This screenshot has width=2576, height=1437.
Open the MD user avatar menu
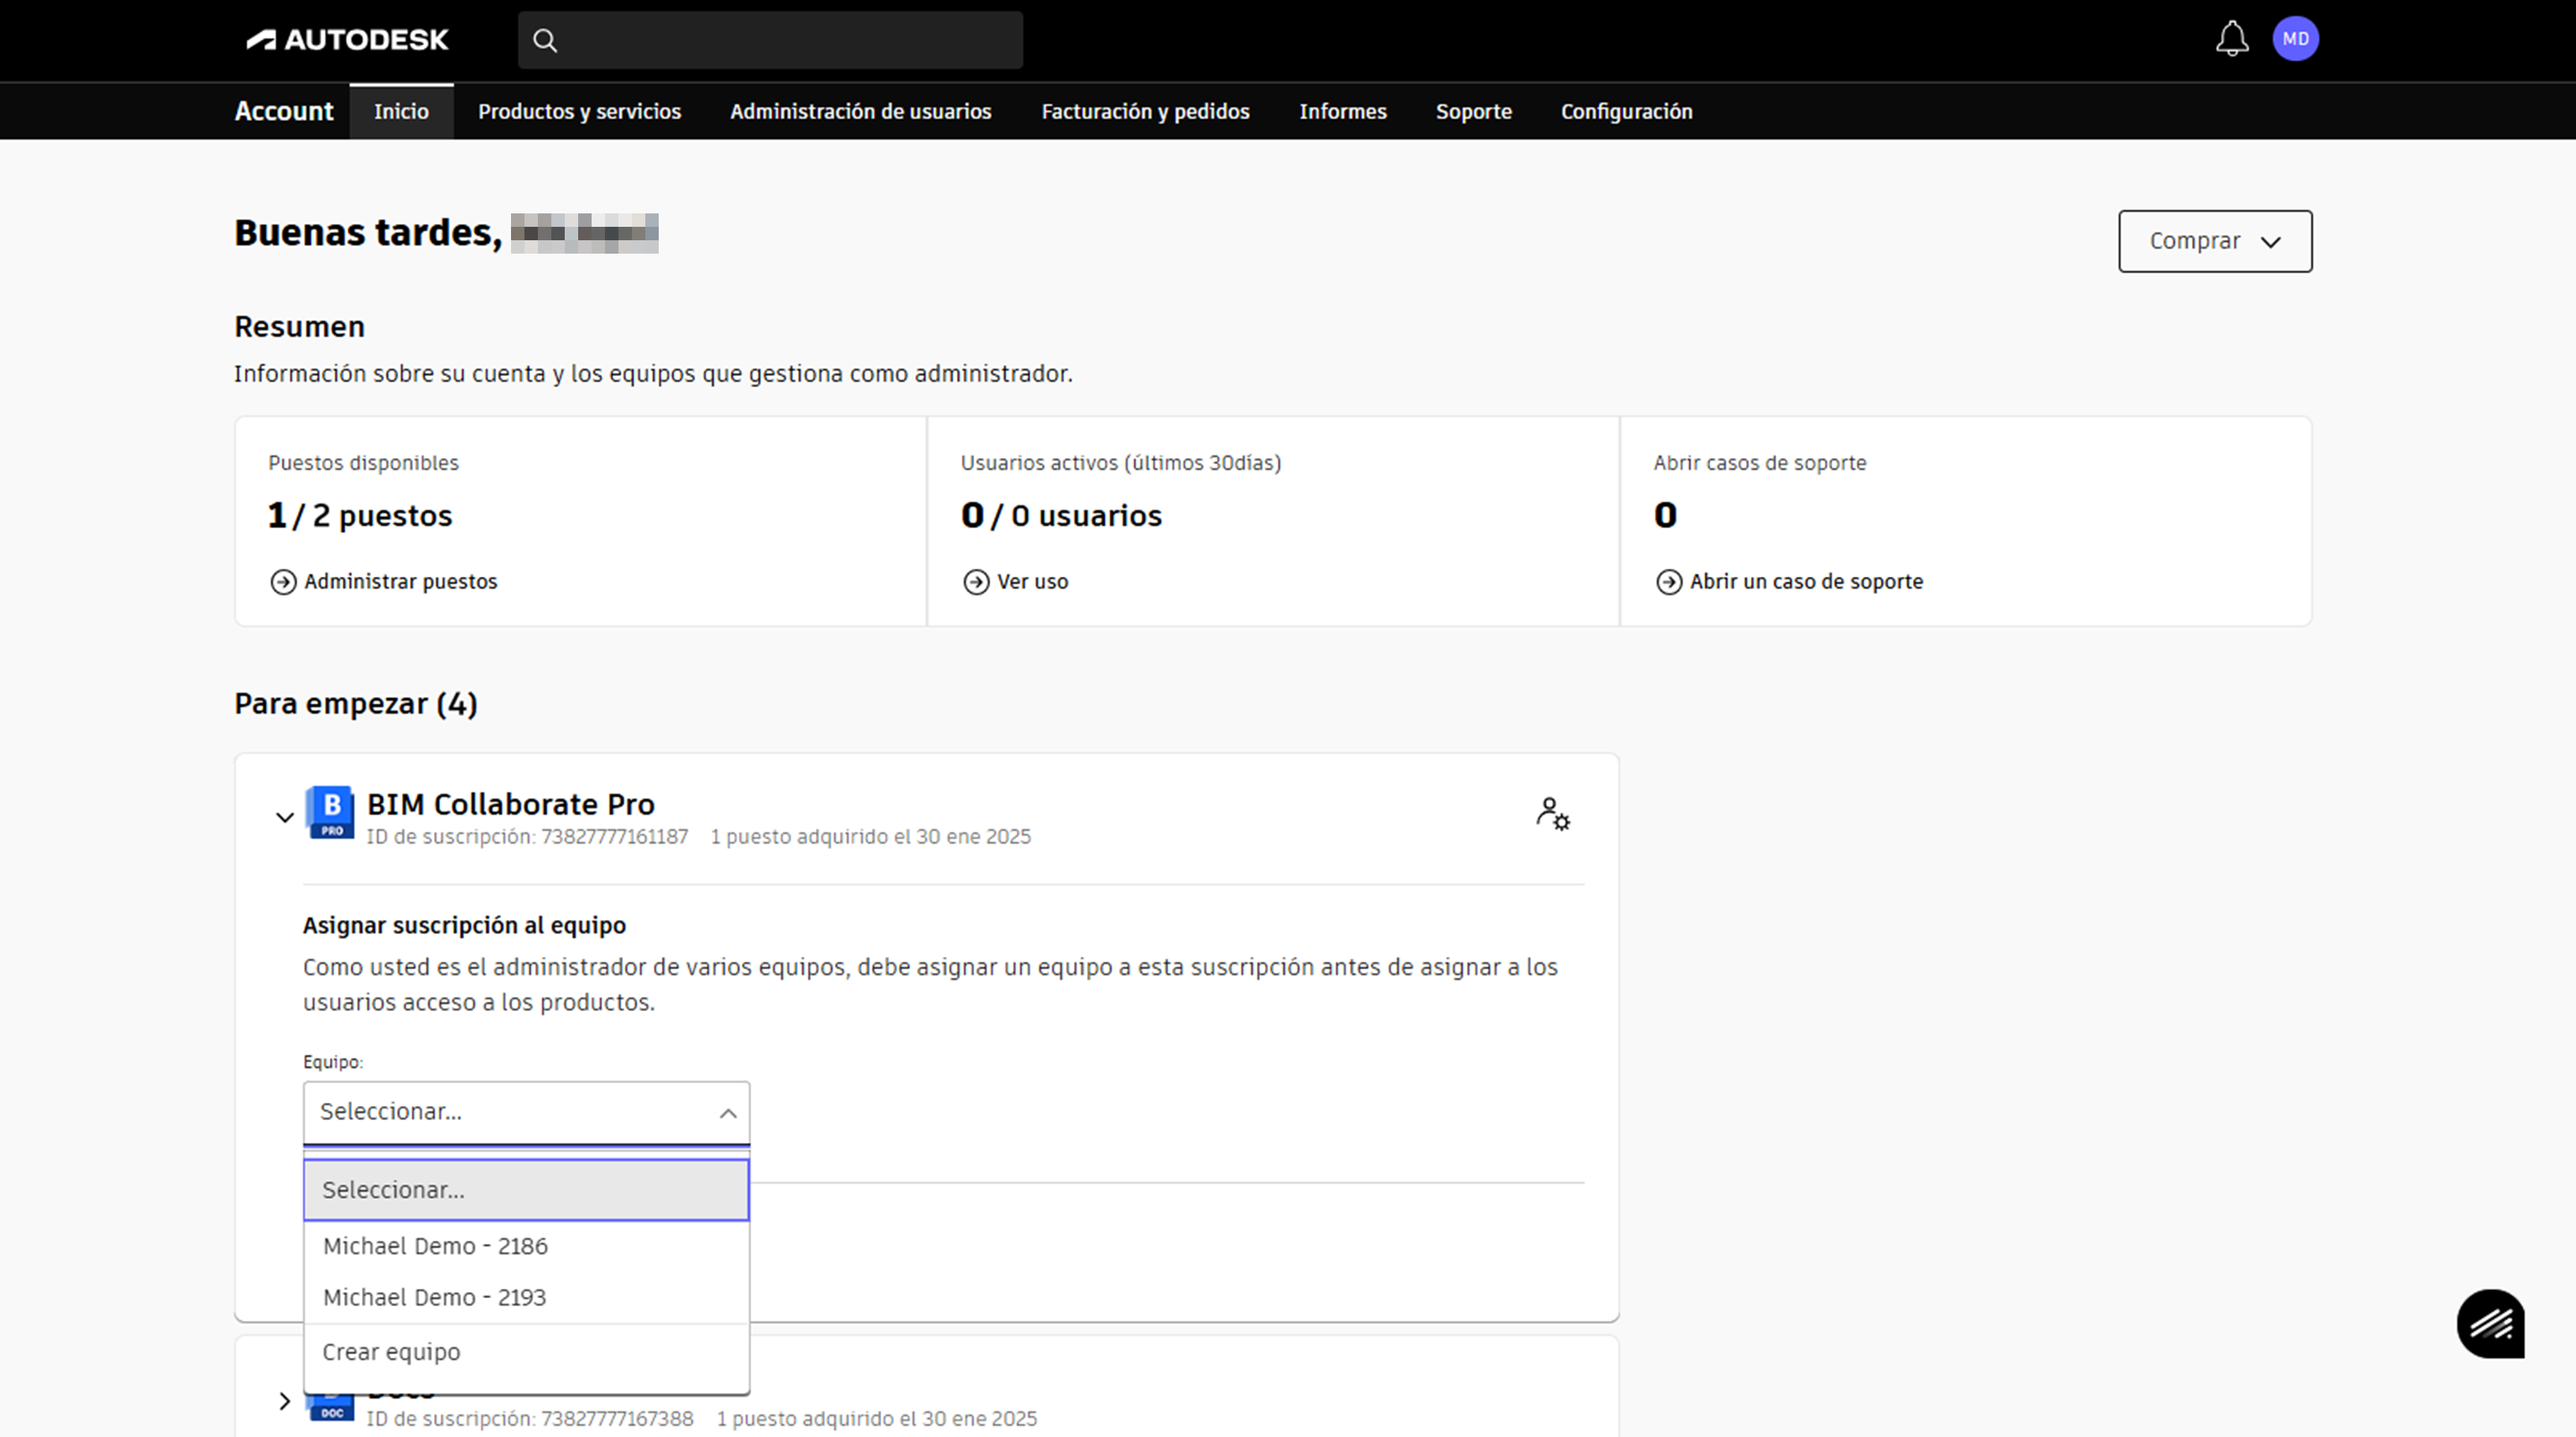[2295, 39]
